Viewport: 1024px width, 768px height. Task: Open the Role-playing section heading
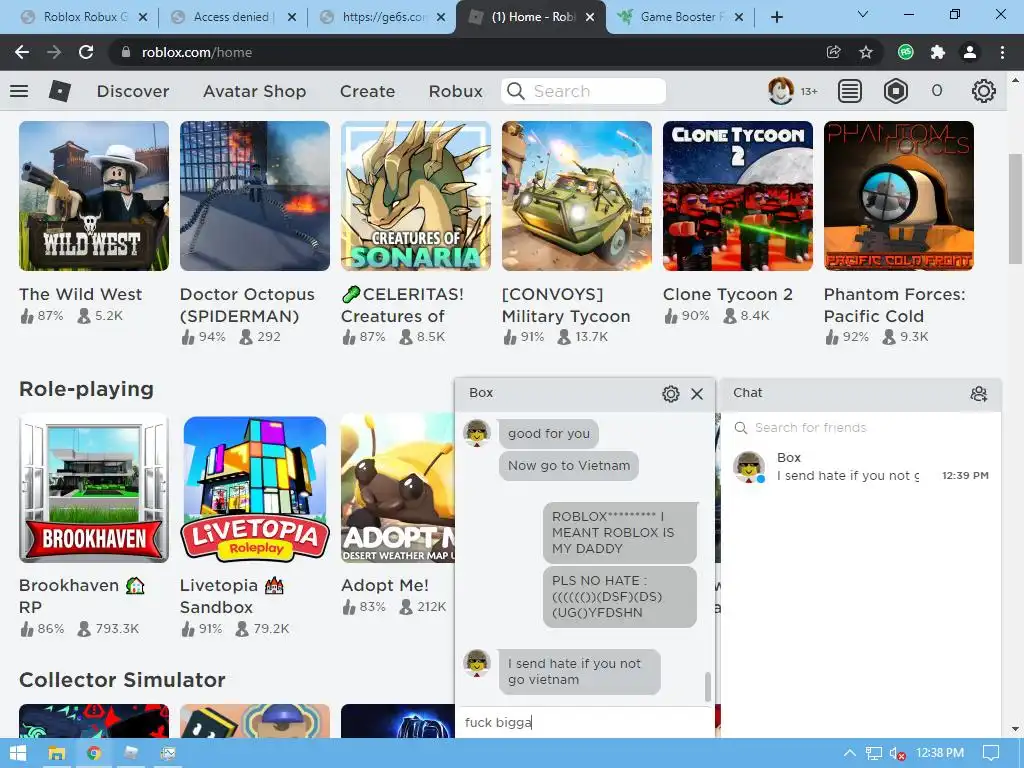point(86,389)
